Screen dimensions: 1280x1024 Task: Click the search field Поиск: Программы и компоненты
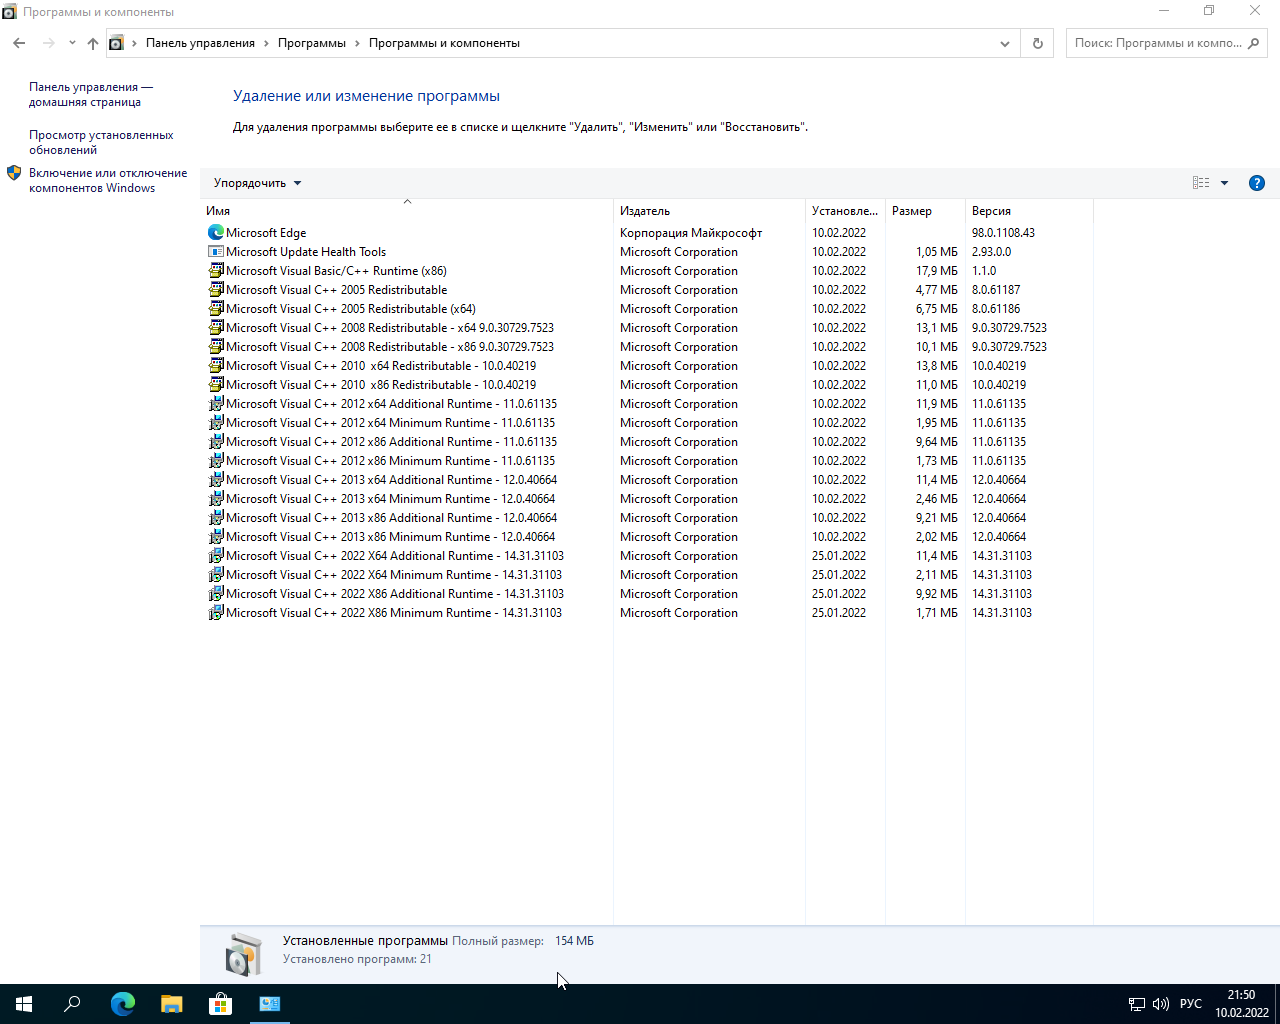tap(1157, 43)
